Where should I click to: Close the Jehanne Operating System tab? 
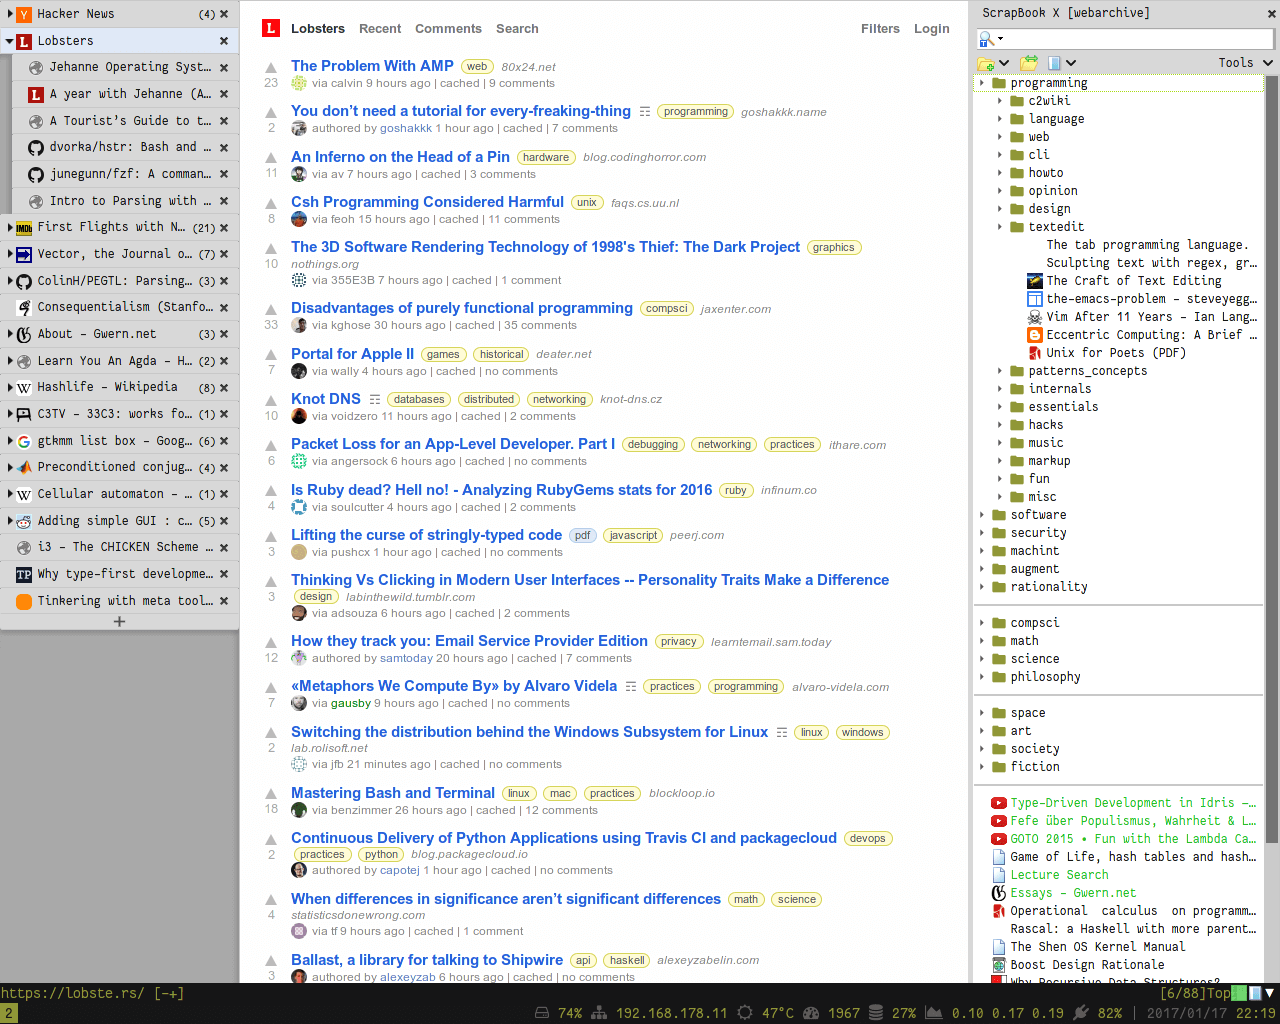(x=224, y=67)
